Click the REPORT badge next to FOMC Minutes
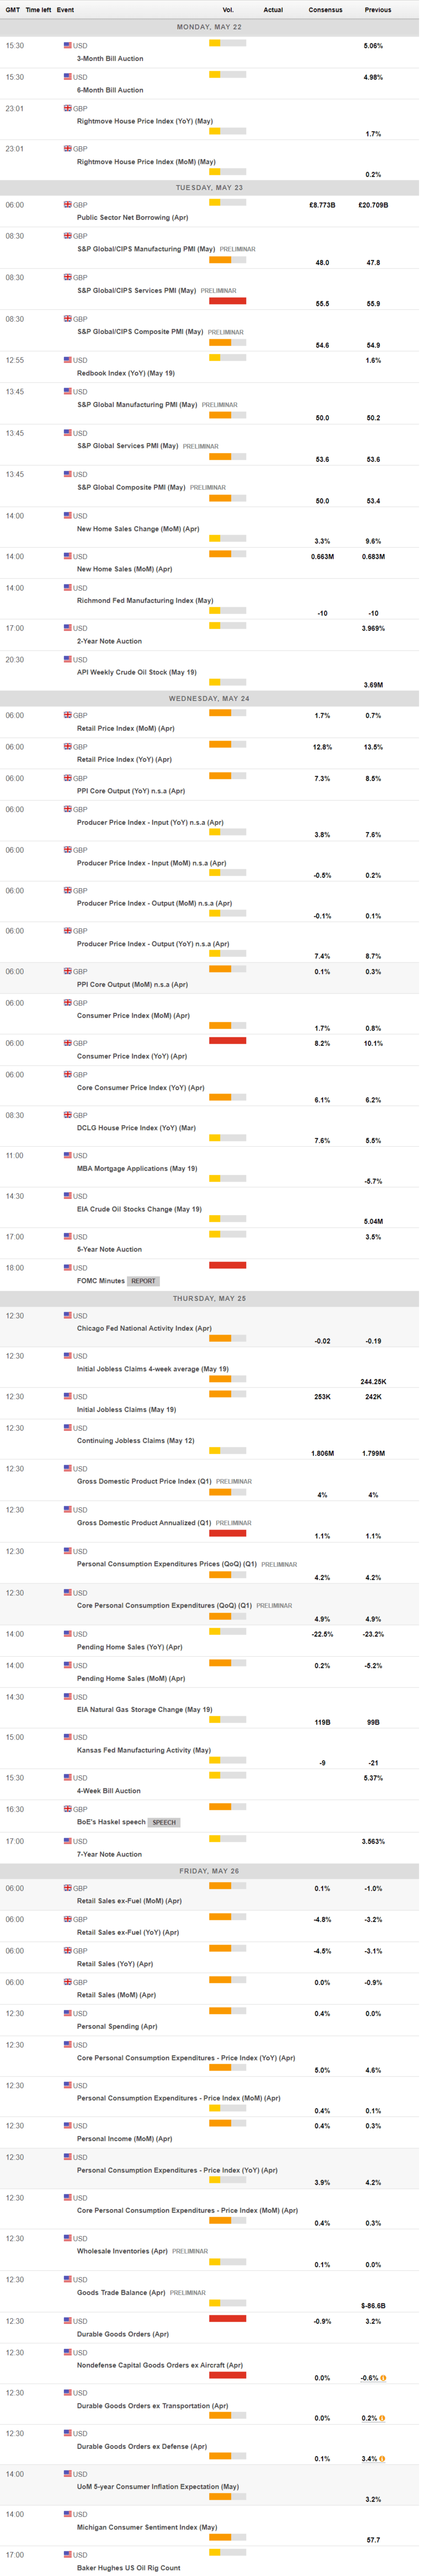 143,1281
